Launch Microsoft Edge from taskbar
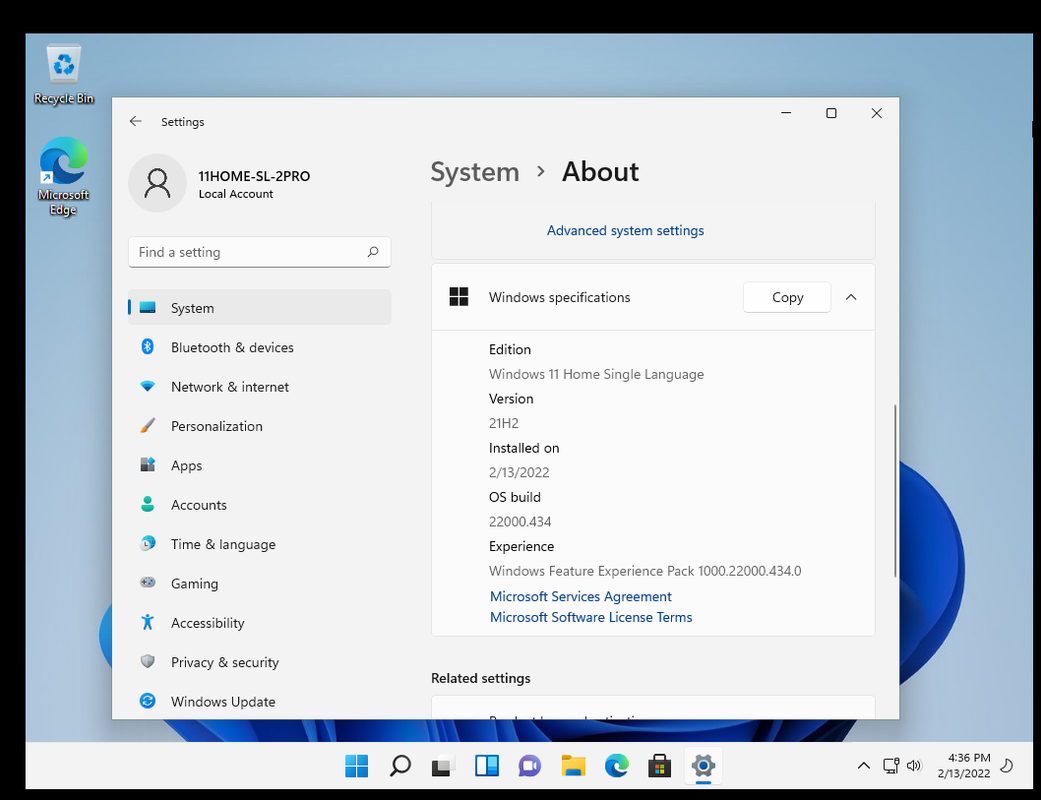This screenshot has height=800, width=1041. click(616, 765)
